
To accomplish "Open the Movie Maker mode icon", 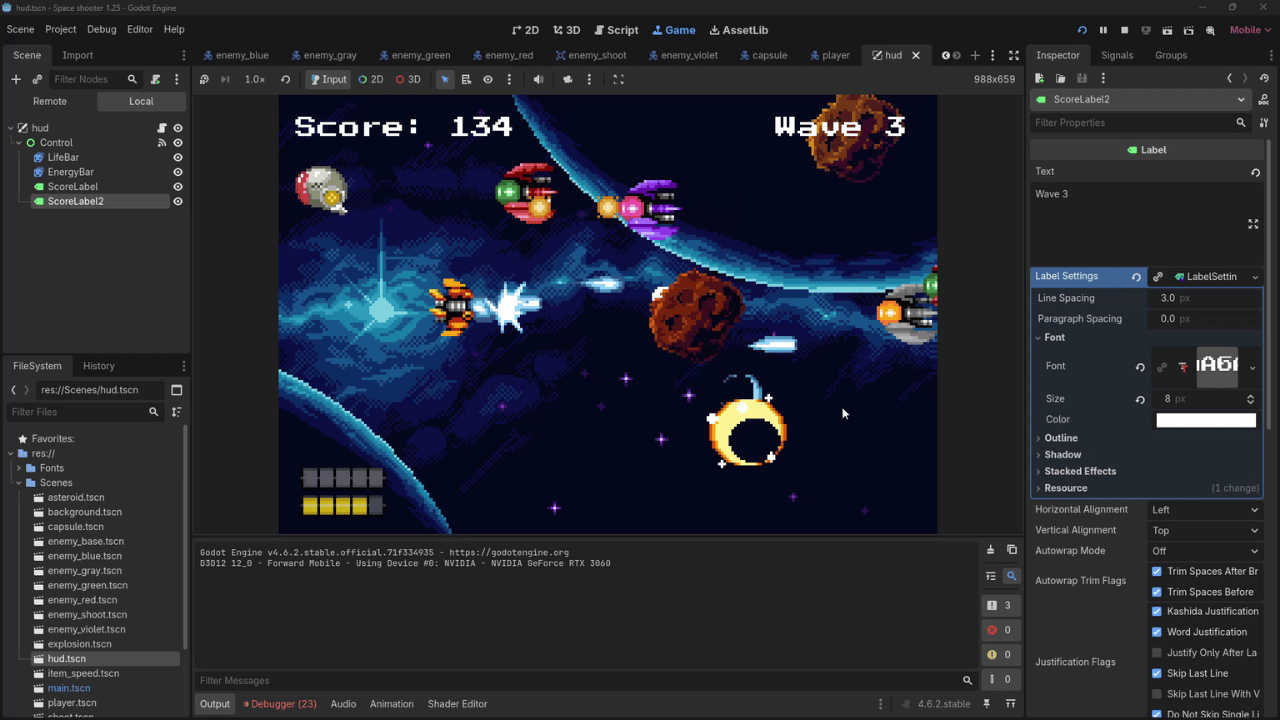I will (1210, 30).
